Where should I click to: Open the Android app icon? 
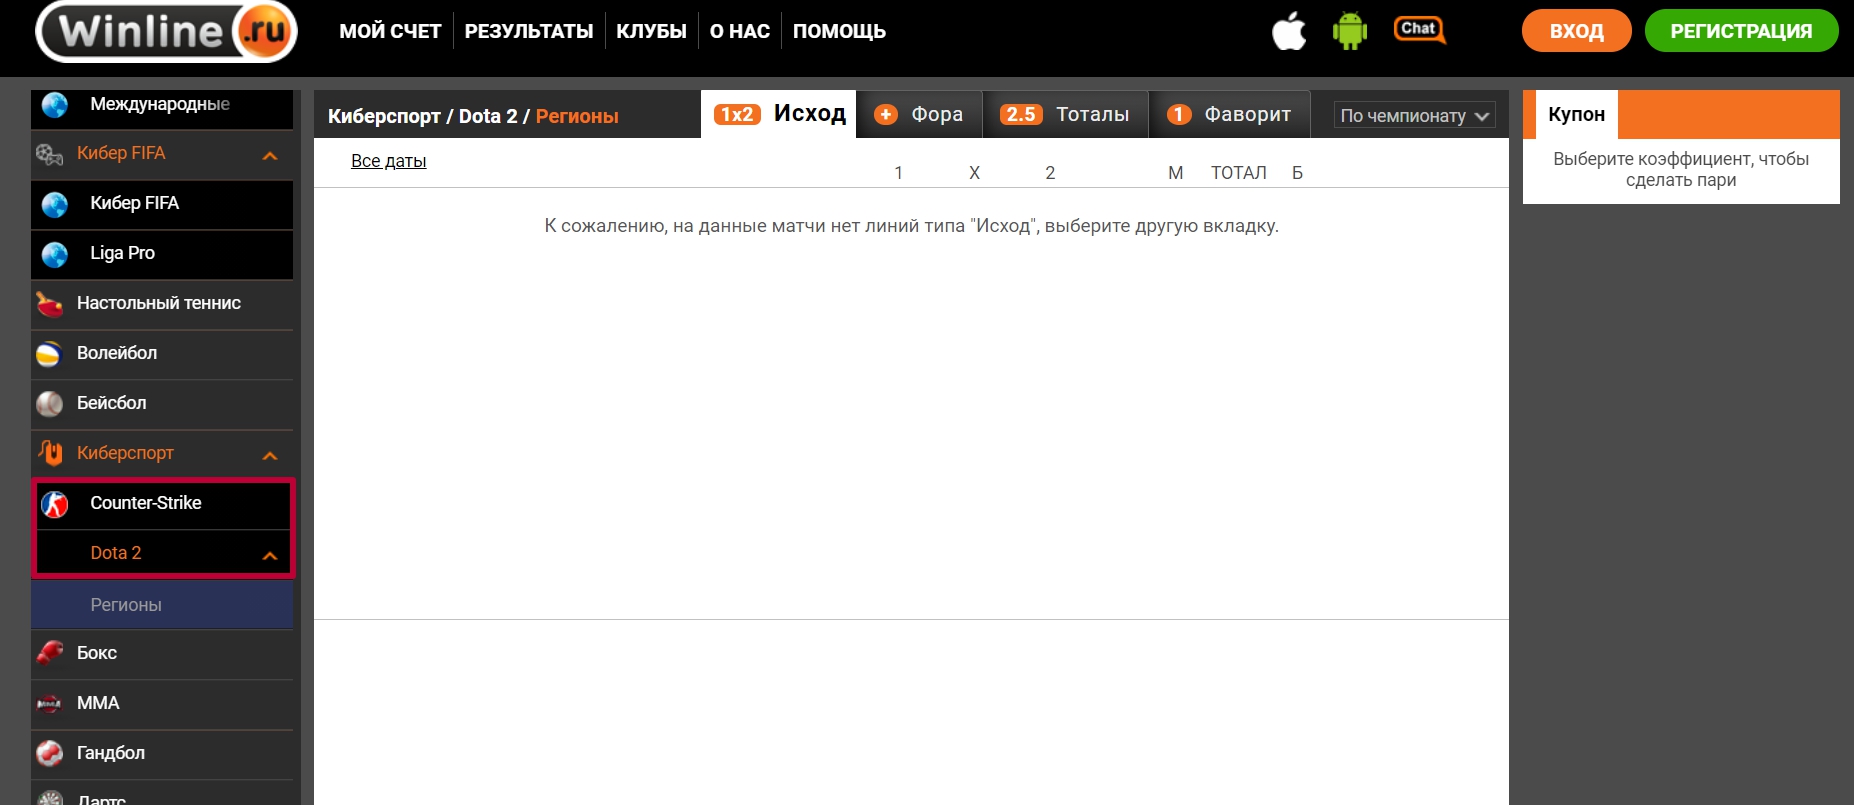tap(1349, 31)
